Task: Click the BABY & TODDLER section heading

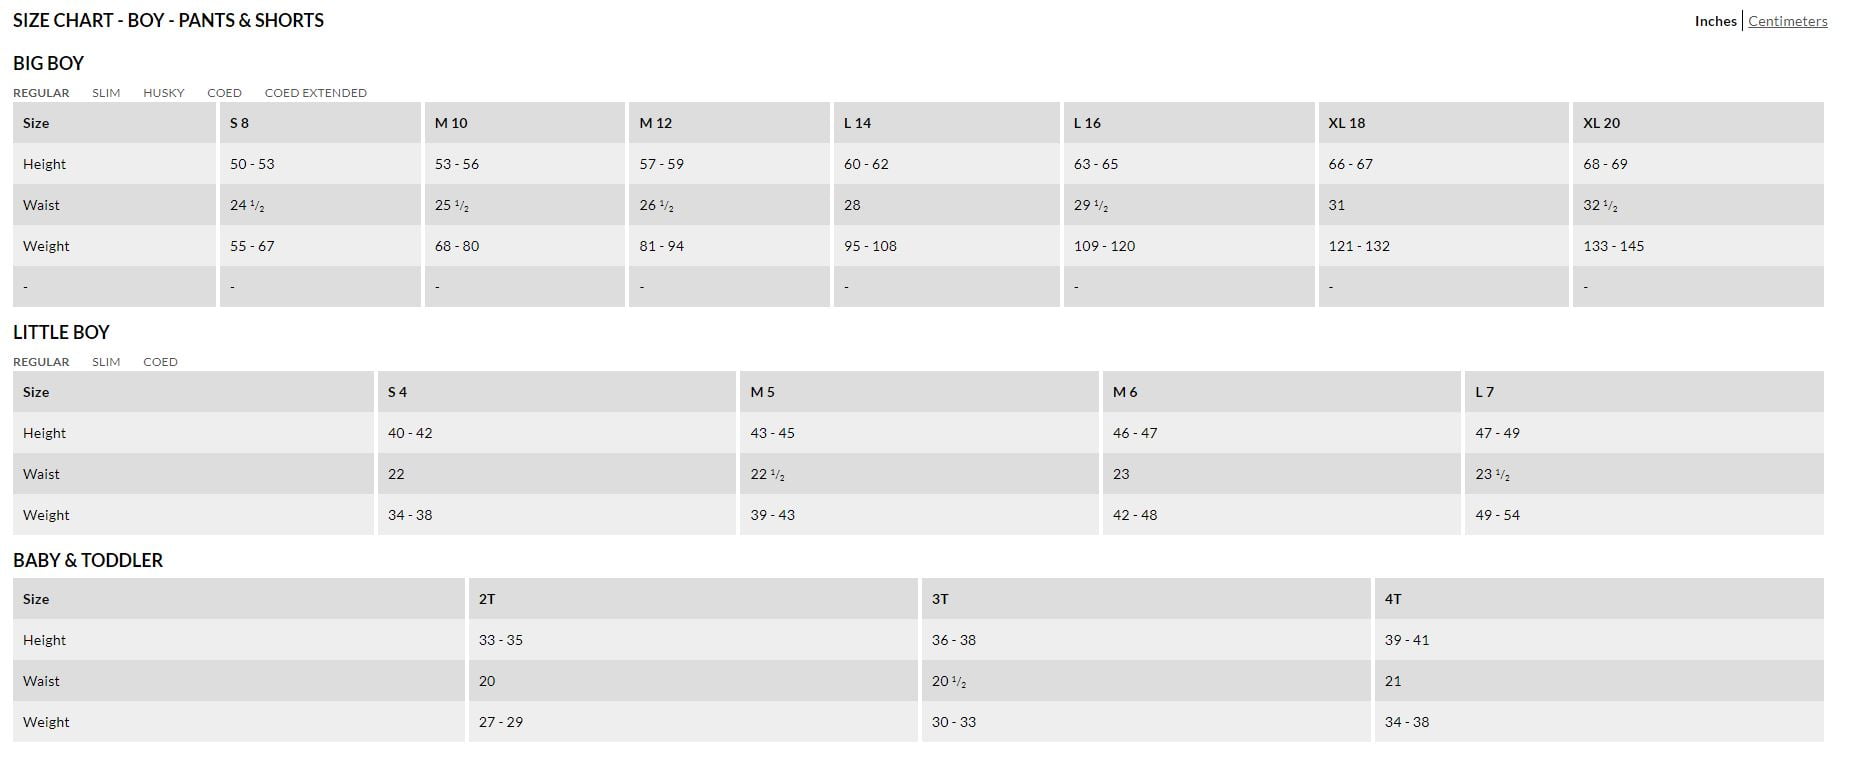Action: click(88, 560)
